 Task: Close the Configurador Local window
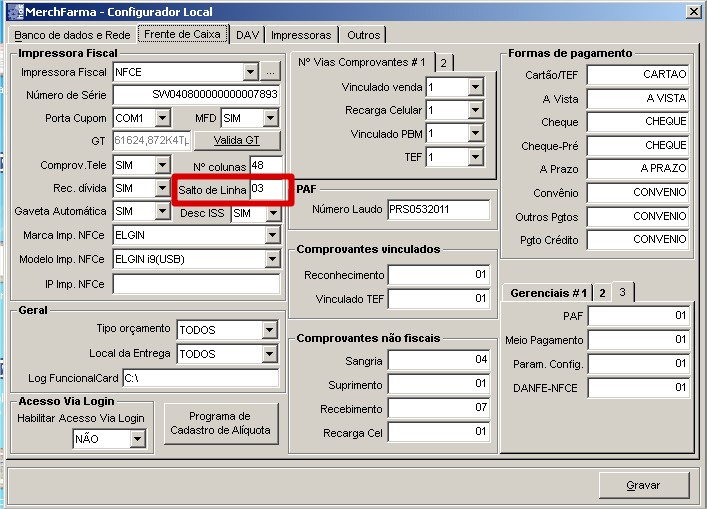tap(693, 10)
